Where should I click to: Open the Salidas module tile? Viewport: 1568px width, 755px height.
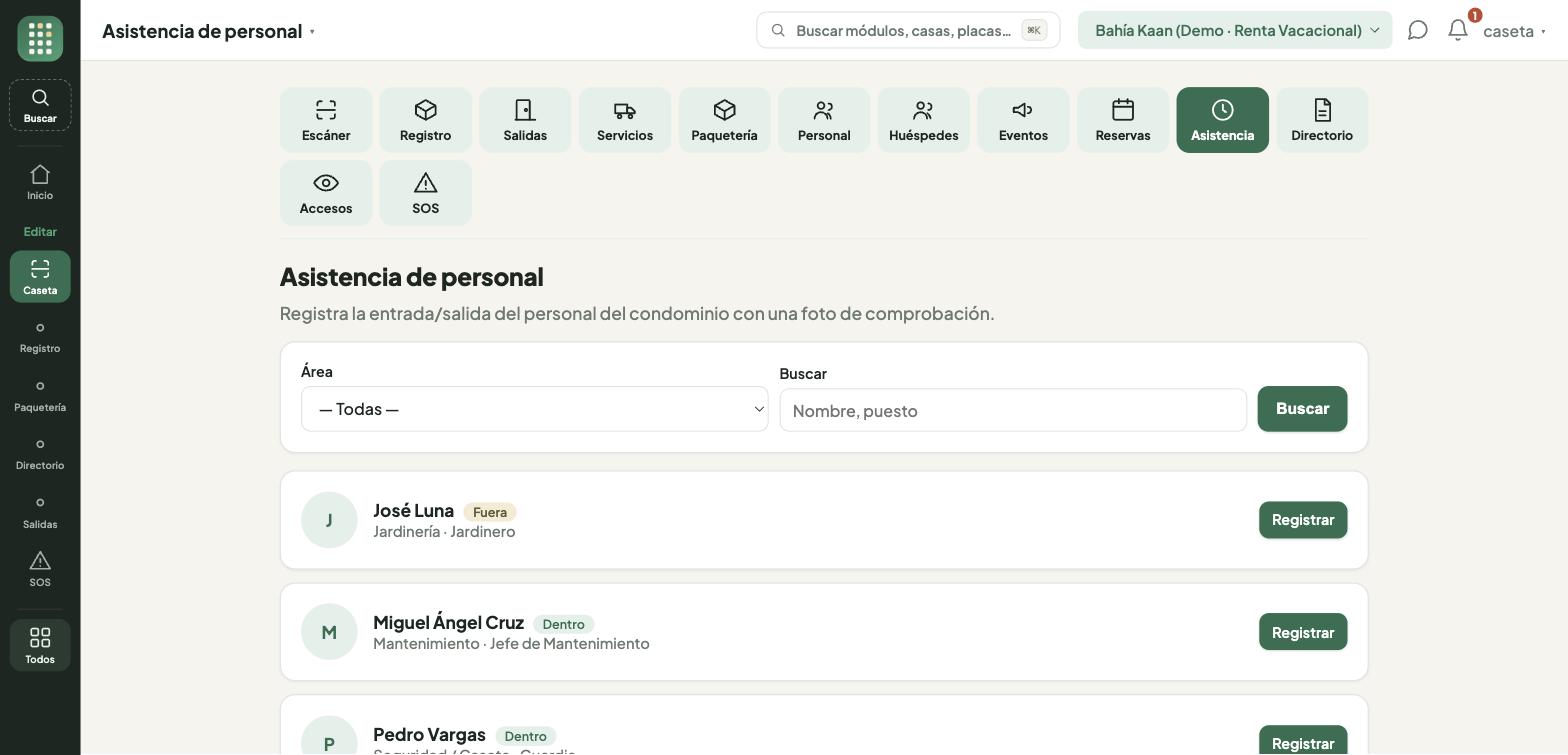point(525,120)
